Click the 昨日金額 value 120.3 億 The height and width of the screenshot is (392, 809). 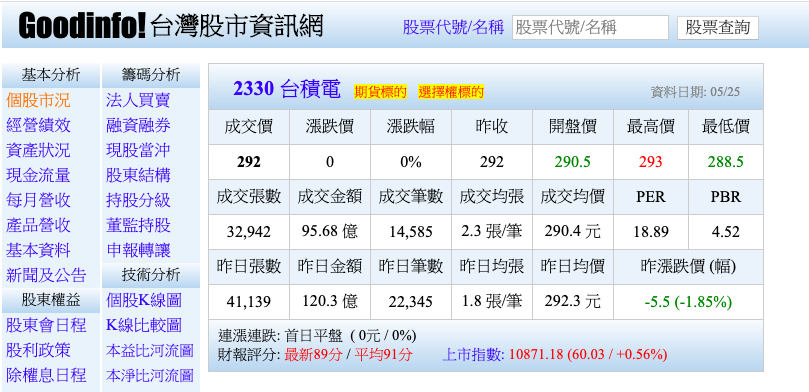(x=330, y=301)
